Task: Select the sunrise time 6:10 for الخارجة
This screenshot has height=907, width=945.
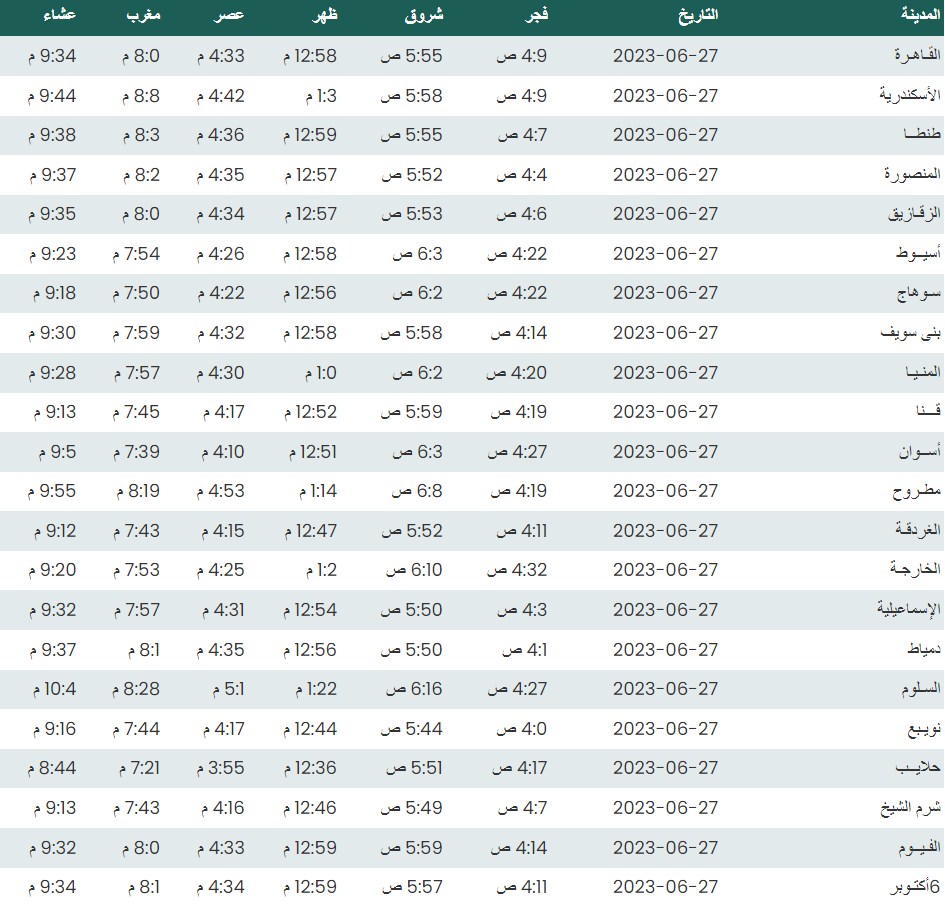Action: 414,570
